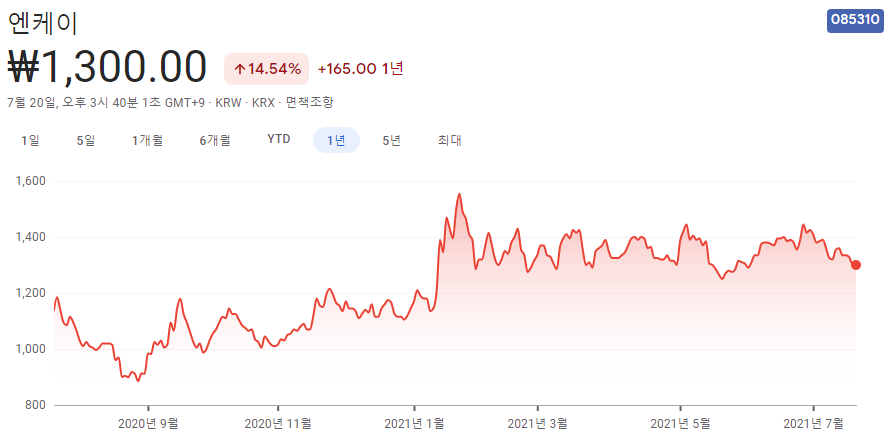The height and width of the screenshot is (444, 893).
Task: Click the red endpoint dot on chart
Action: click(855, 265)
